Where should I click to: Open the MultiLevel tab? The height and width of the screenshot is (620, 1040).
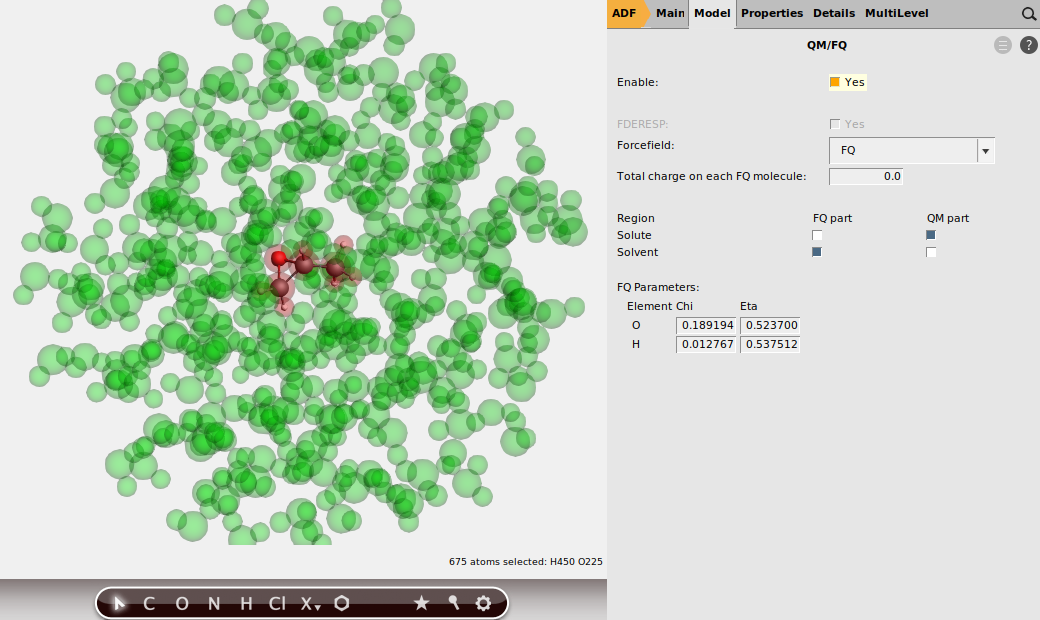898,13
